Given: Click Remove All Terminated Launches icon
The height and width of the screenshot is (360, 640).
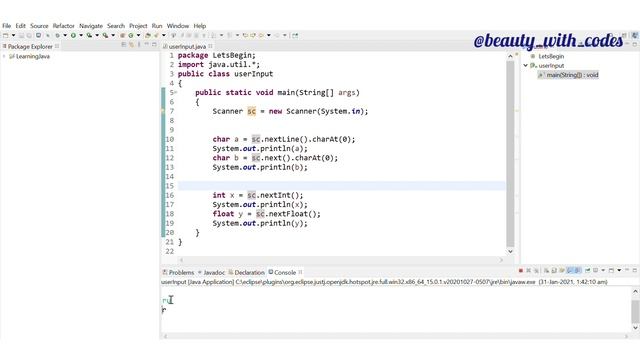Looking at the screenshot, I should [536, 271].
